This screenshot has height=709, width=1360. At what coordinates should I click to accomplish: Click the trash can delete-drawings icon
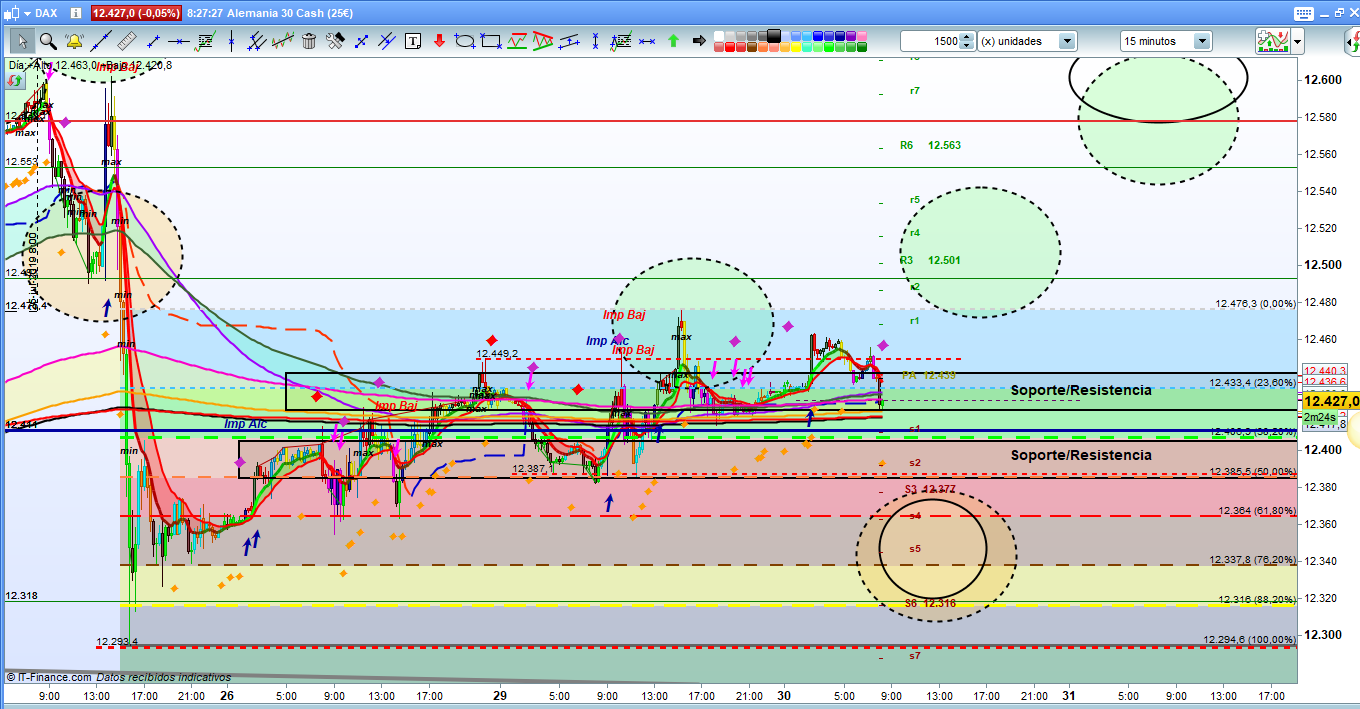[x=309, y=41]
